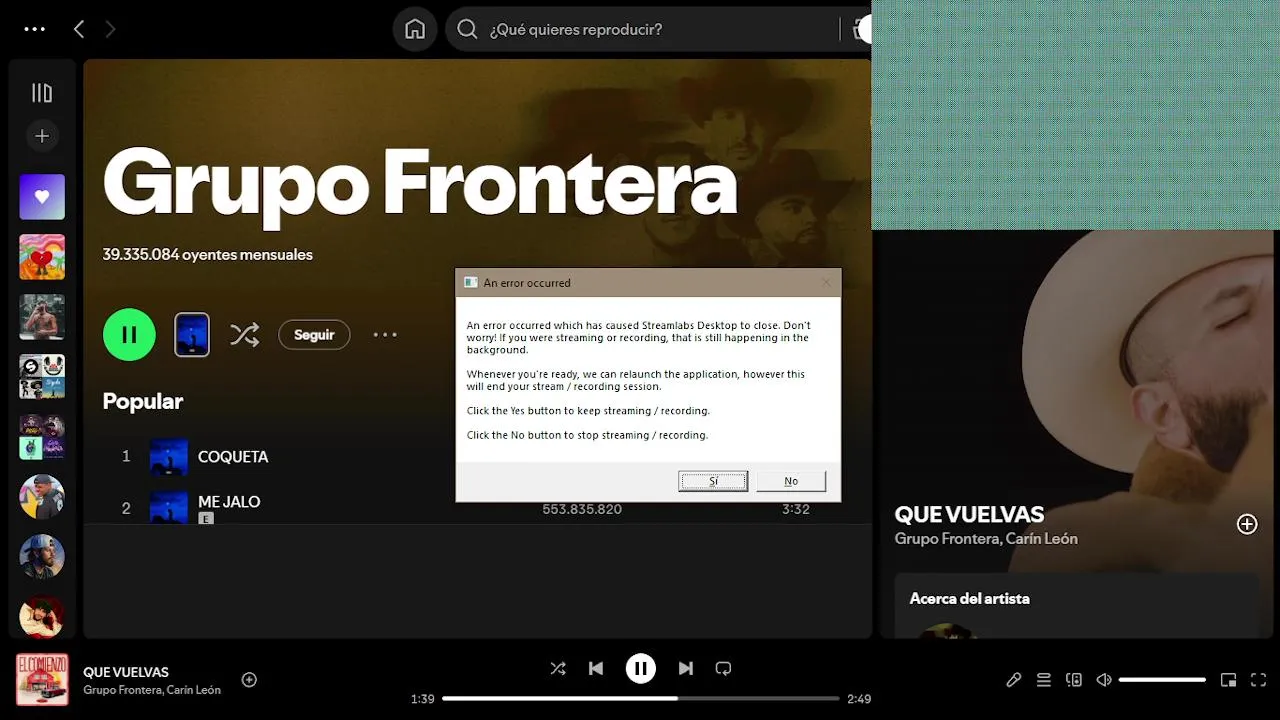Open El Comienzo now-playing cover art
This screenshot has height=720, width=1280.
(x=42, y=680)
